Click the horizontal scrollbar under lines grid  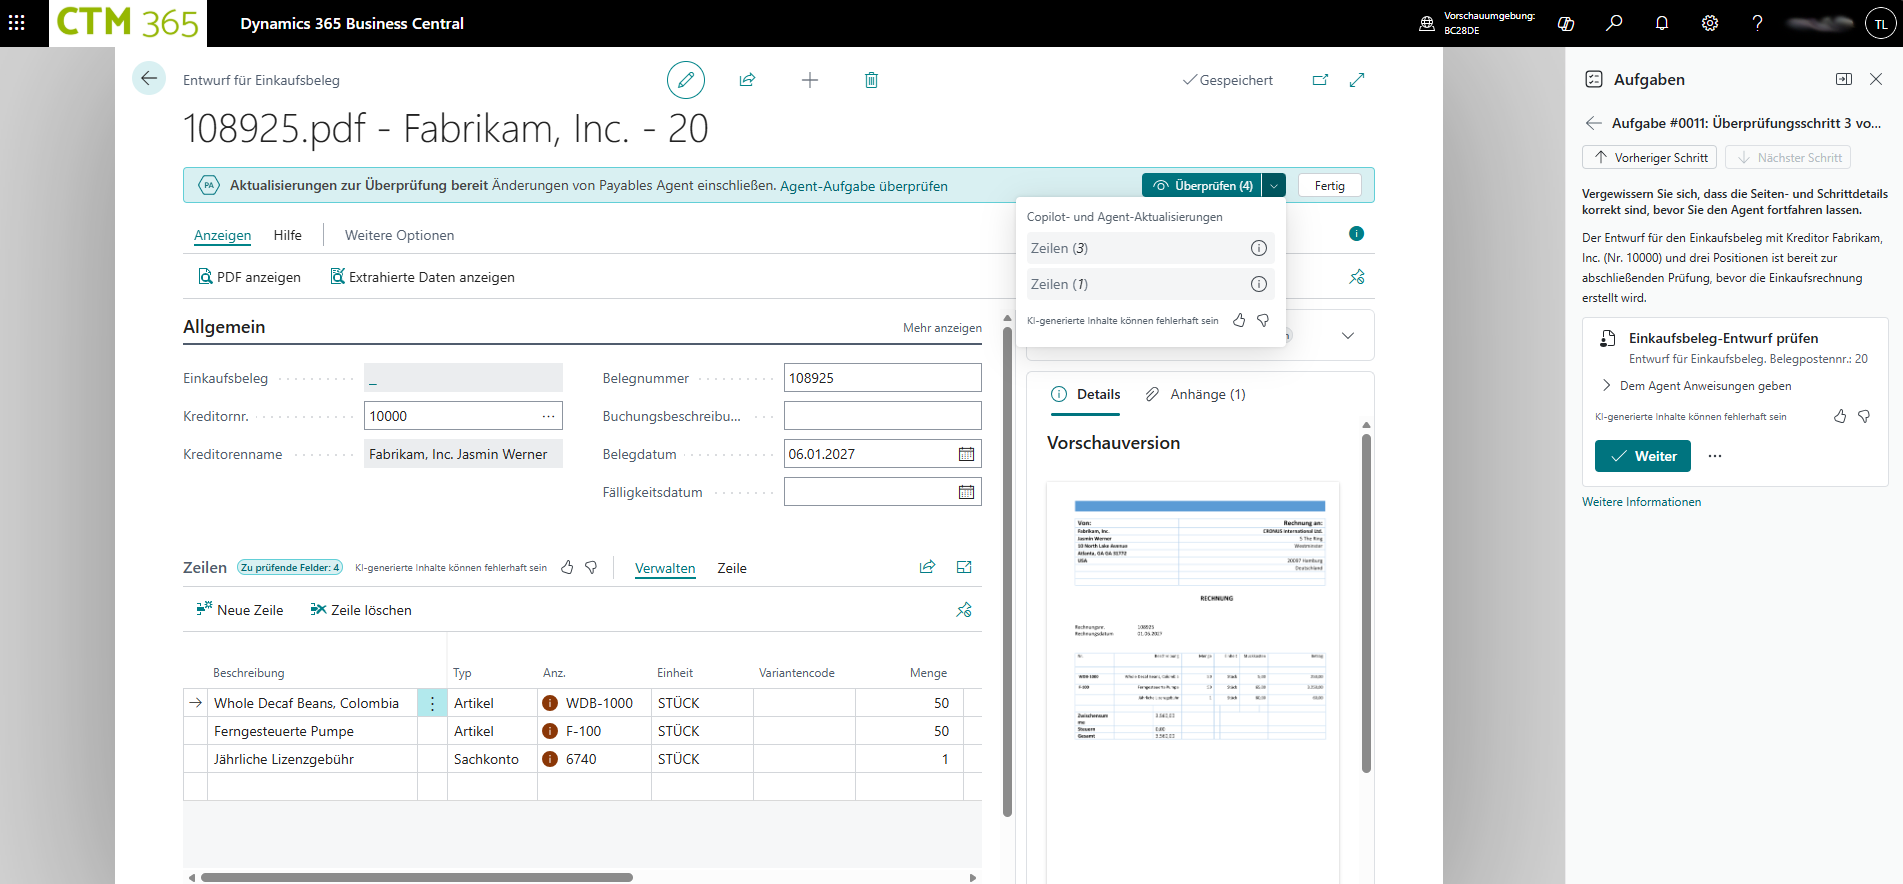click(416, 878)
